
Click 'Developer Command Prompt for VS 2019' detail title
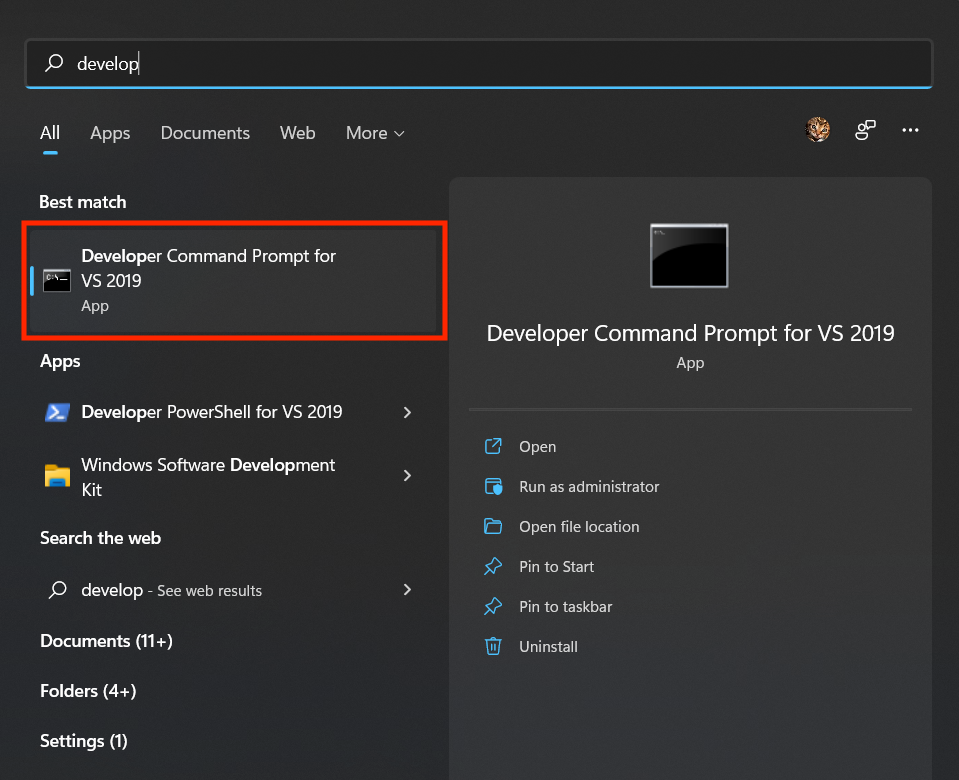coord(690,333)
